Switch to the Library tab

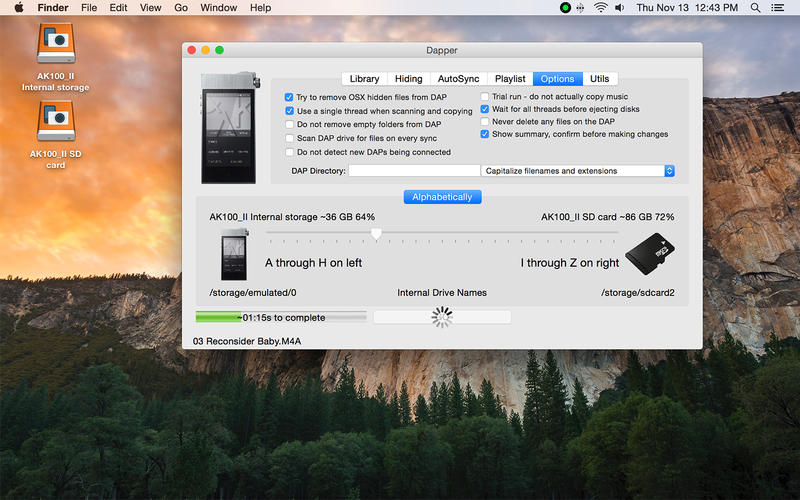tap(364, 79)
